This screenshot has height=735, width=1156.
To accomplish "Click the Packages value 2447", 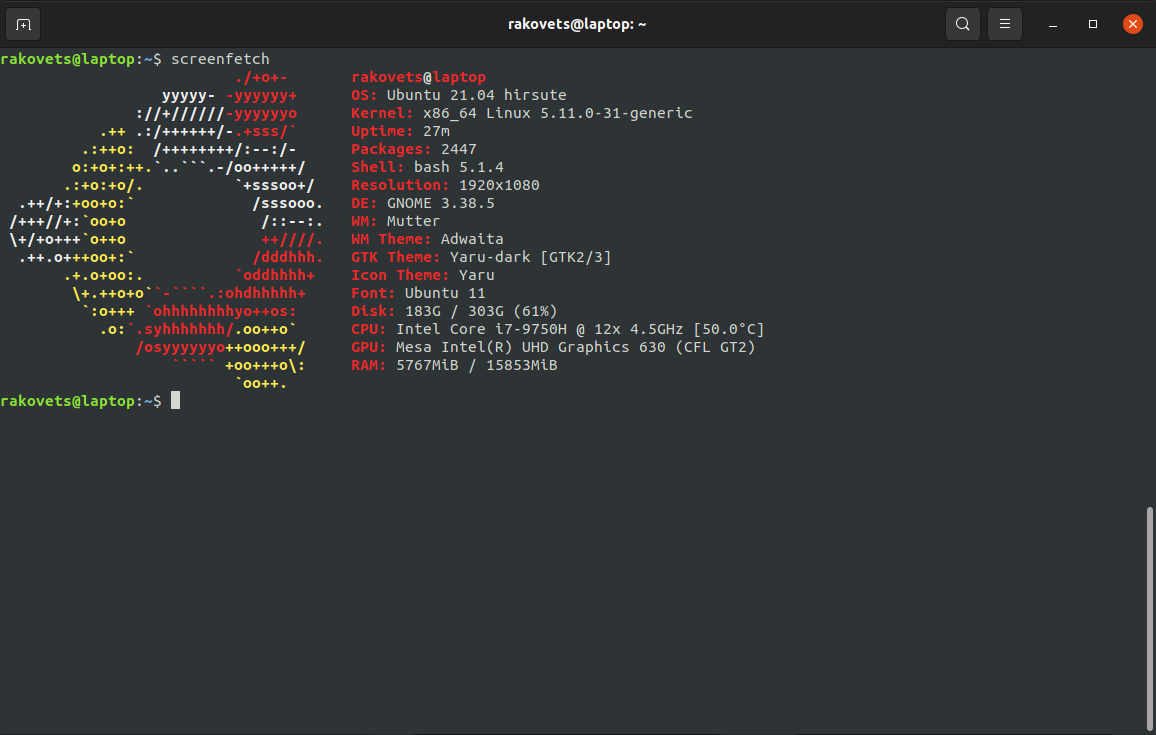I will (x=459, y=149).
